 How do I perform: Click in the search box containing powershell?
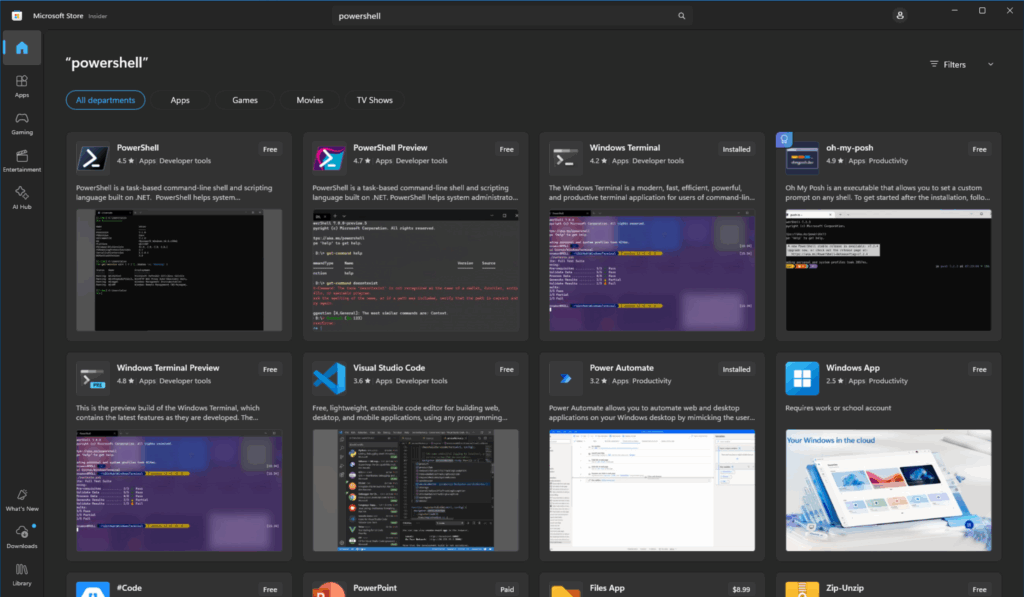(x=512, y=16)
